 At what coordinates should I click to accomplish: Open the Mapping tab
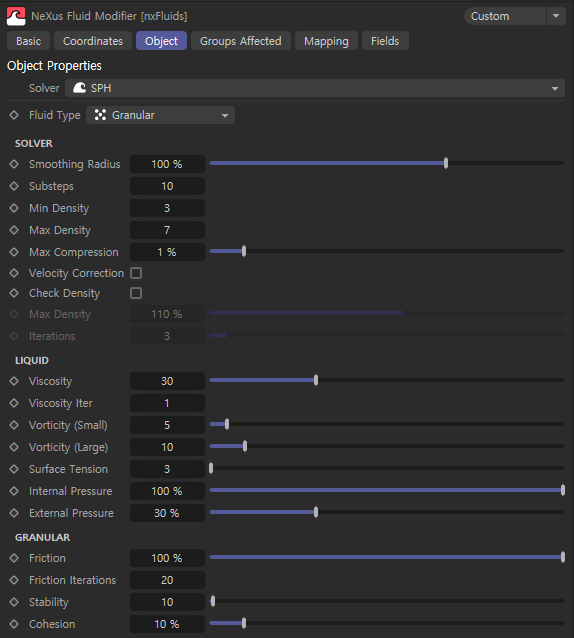326,41
